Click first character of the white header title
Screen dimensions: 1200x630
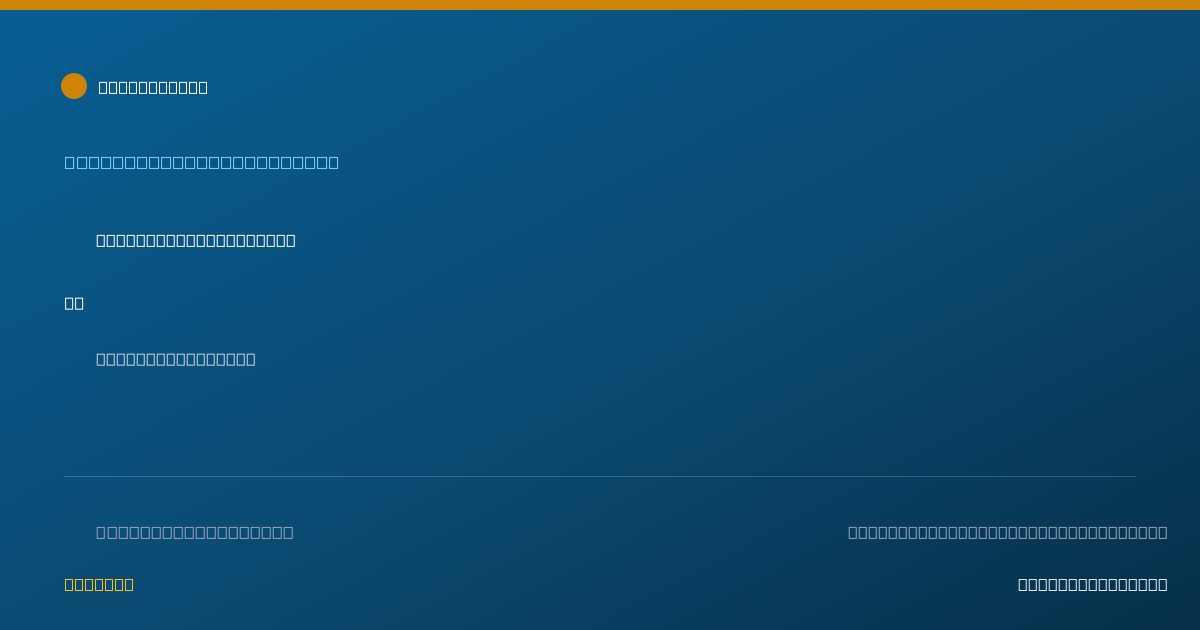tap(103, 87)
